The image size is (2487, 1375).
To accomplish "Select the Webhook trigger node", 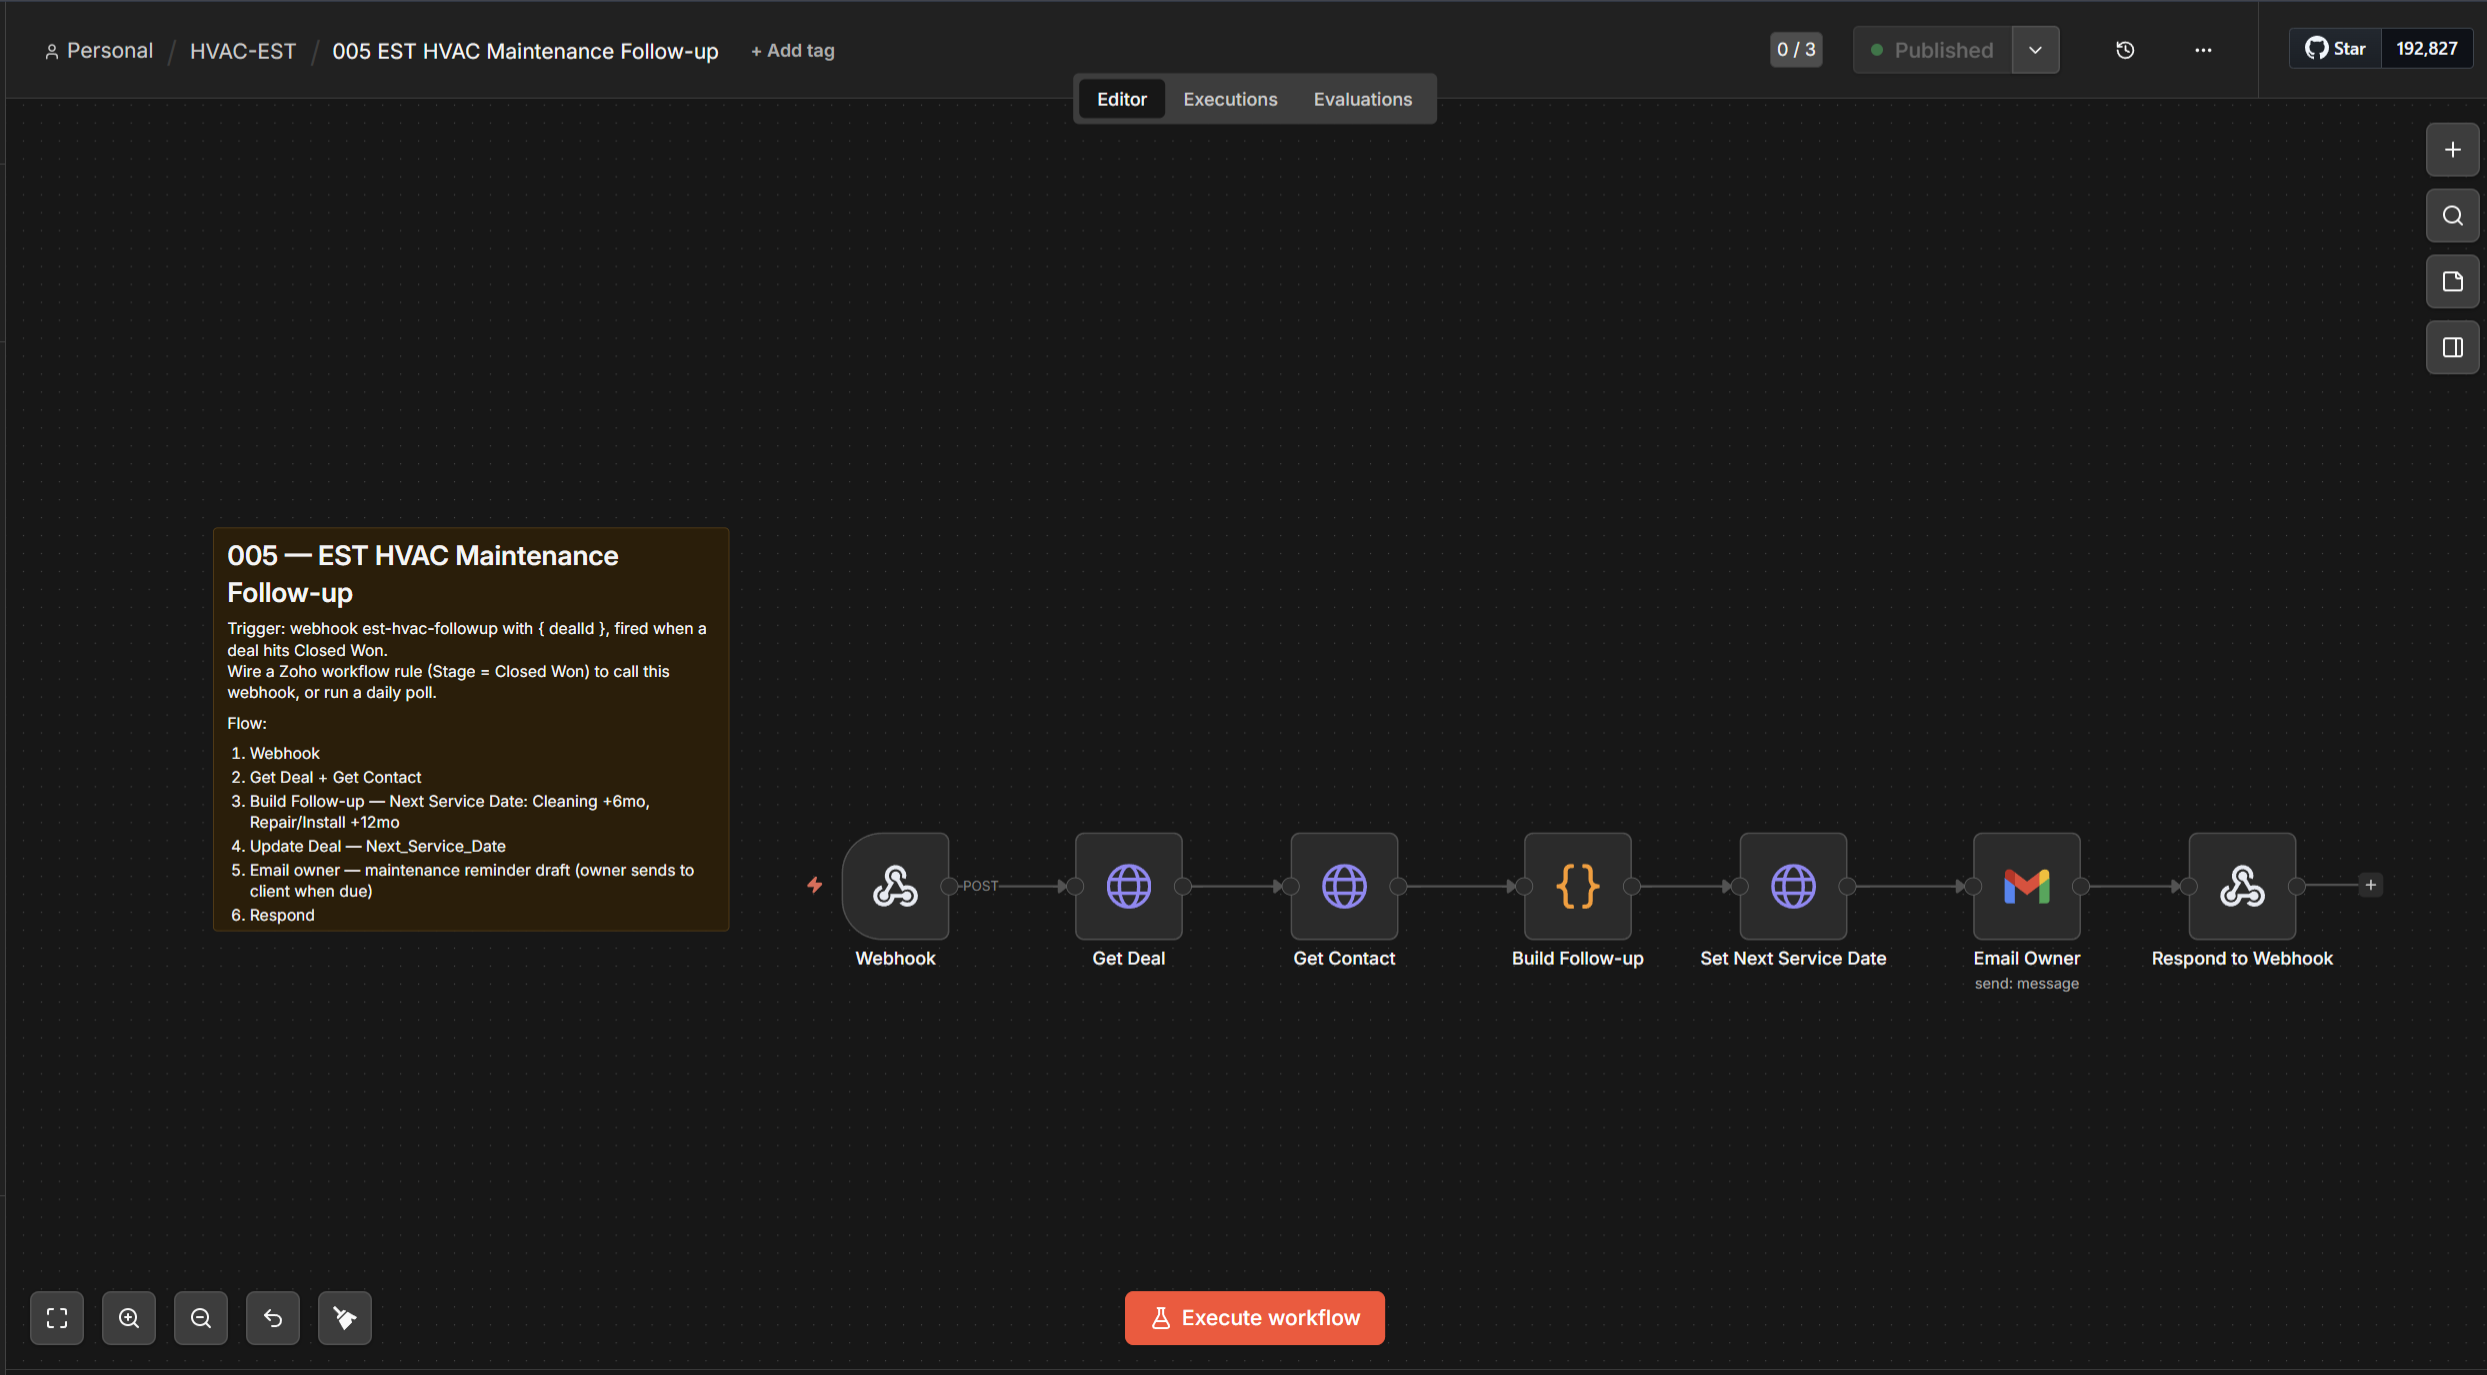I will [x=895, y=886].
